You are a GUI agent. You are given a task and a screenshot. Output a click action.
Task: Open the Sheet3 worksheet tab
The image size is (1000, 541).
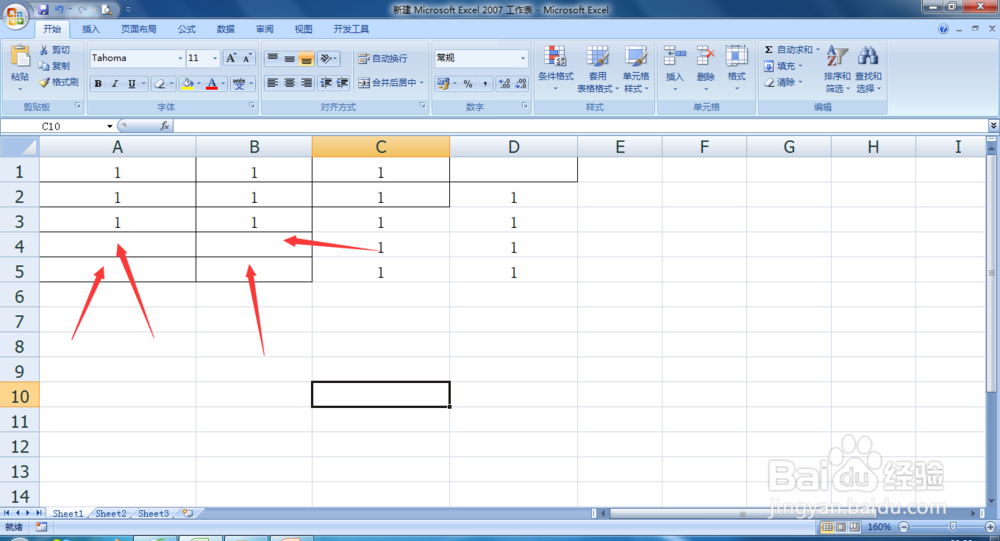[x=154, y=514]
